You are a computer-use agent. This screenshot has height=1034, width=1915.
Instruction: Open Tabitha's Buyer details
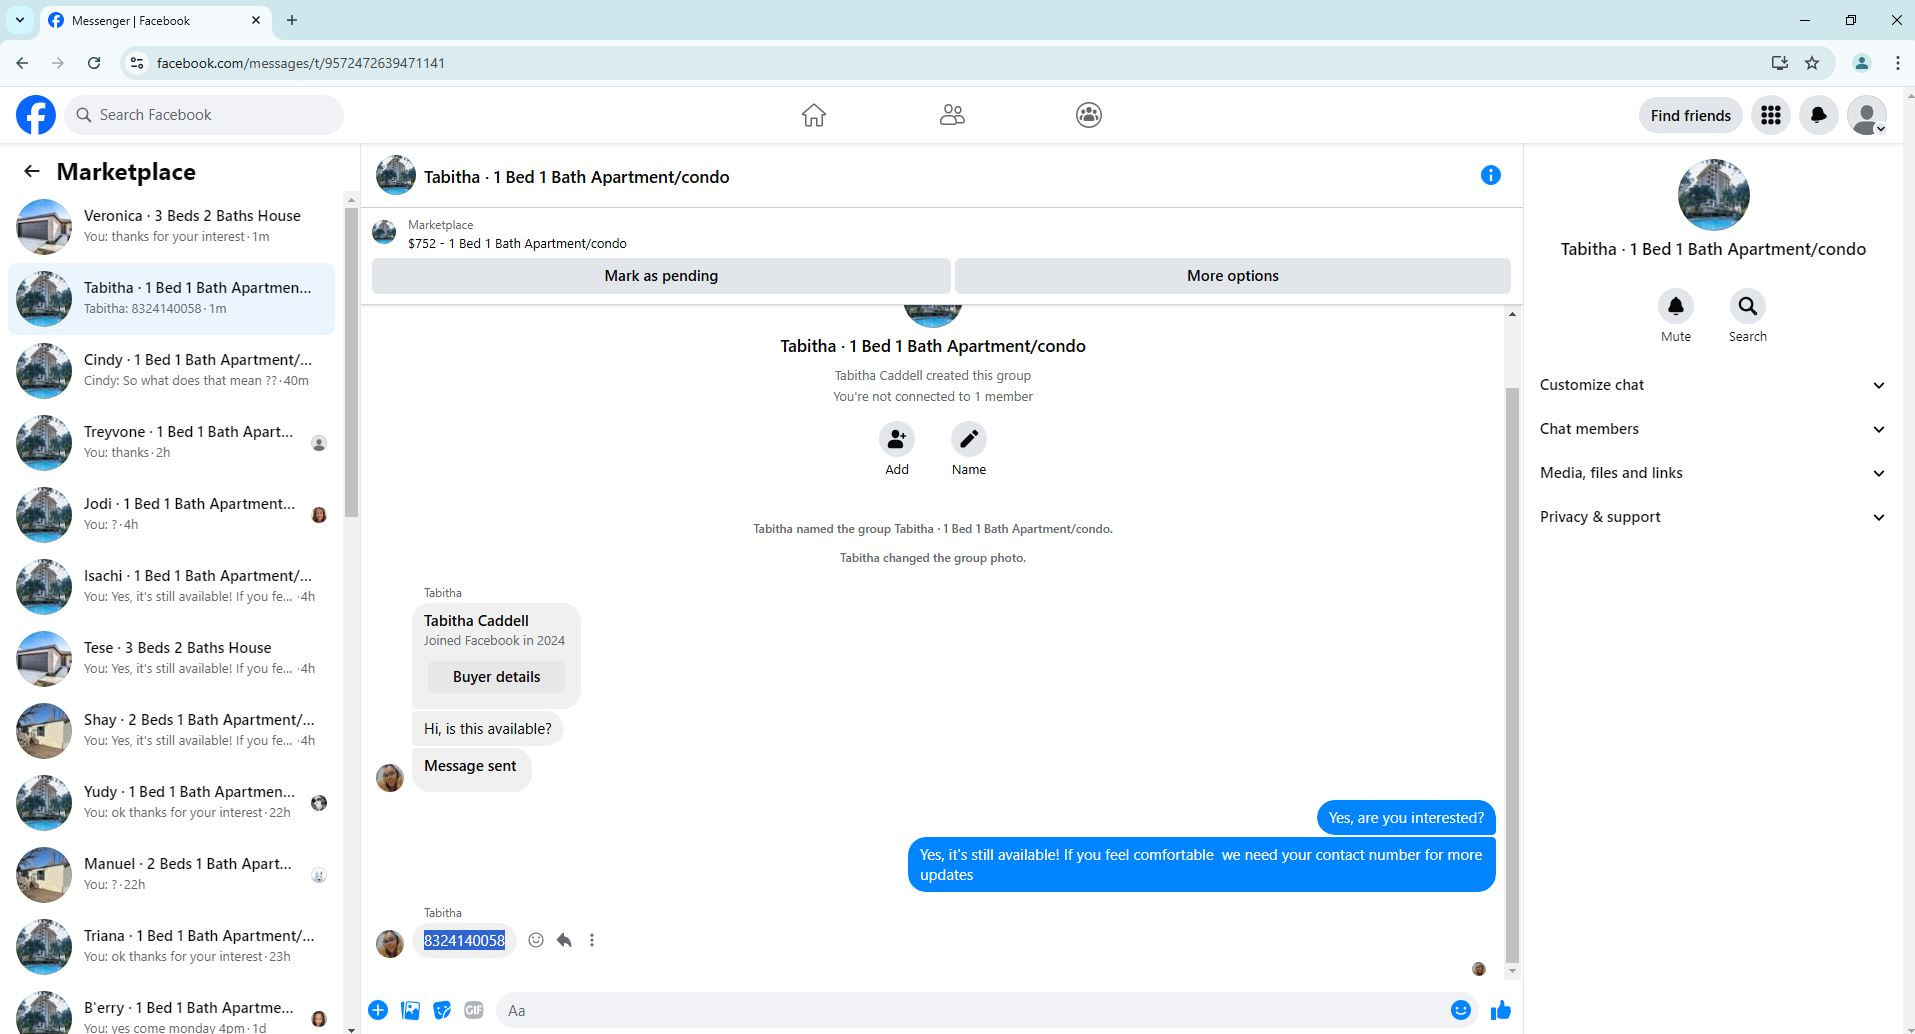pyautogui.click(x=496, y=677)
